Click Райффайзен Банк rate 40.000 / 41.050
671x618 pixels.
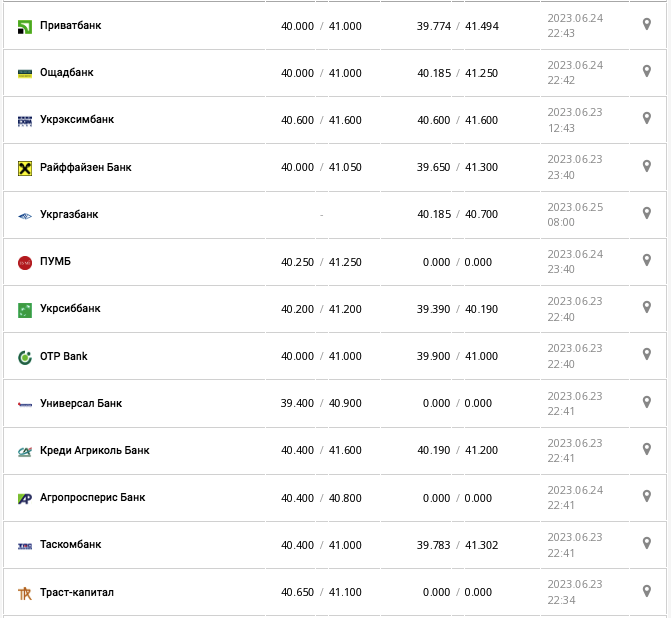[x=321, y=168]
